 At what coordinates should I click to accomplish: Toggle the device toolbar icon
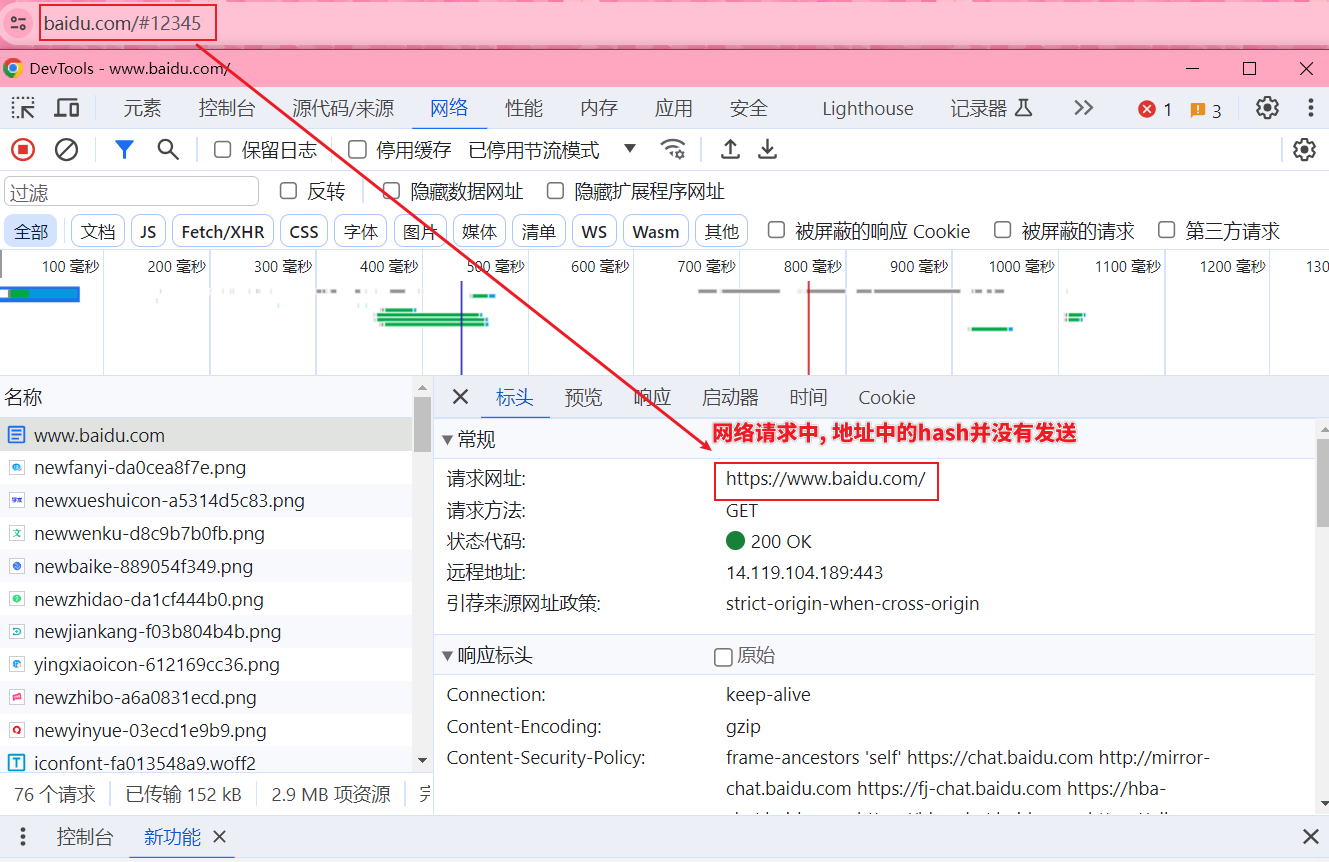pyautogui.click(x=67, y=108)
